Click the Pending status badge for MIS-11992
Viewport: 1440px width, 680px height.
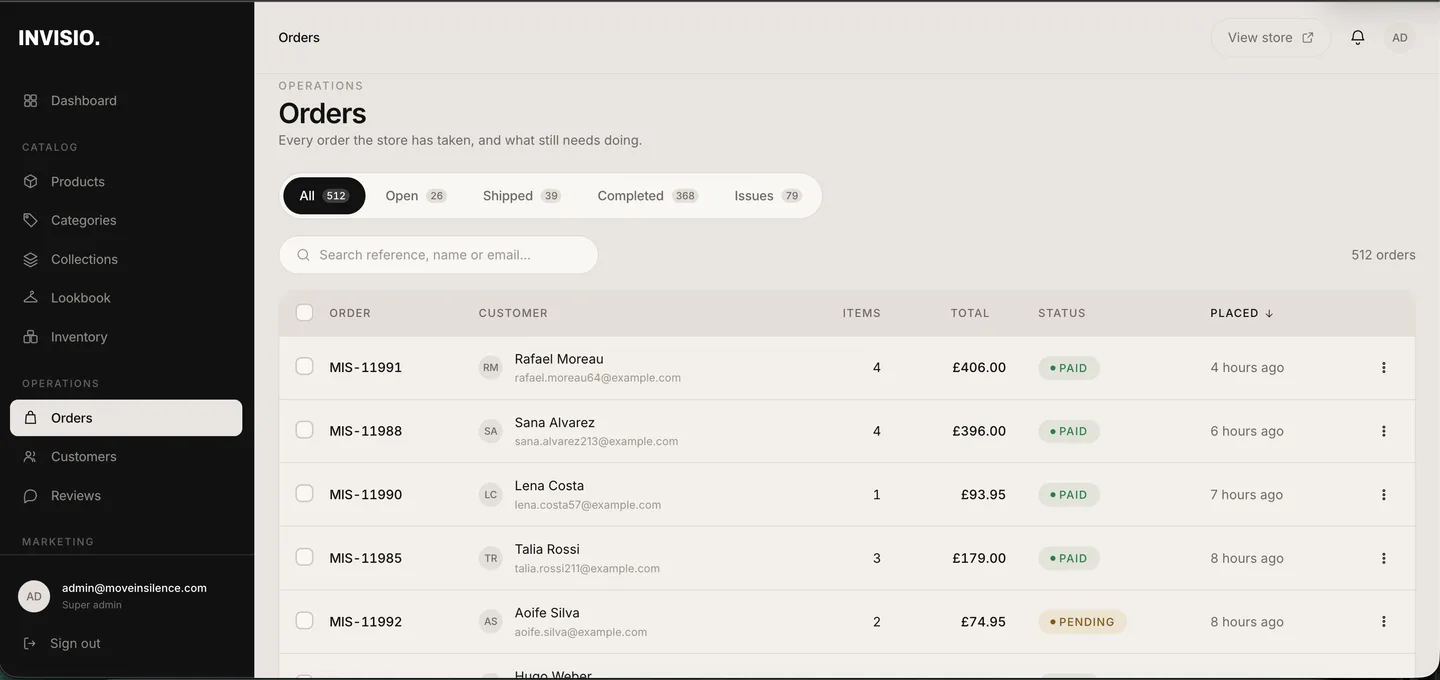point(1083,622)
